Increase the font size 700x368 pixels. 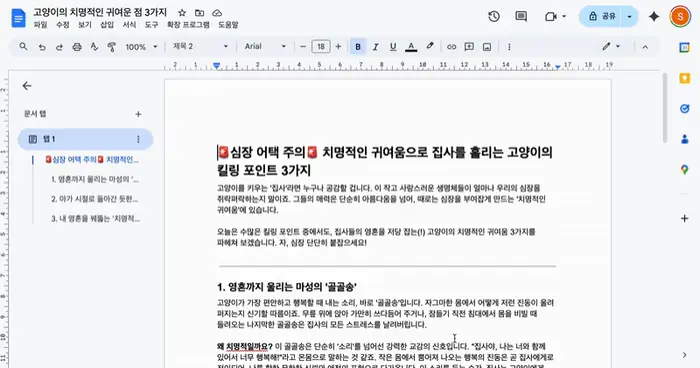[338, 46]
